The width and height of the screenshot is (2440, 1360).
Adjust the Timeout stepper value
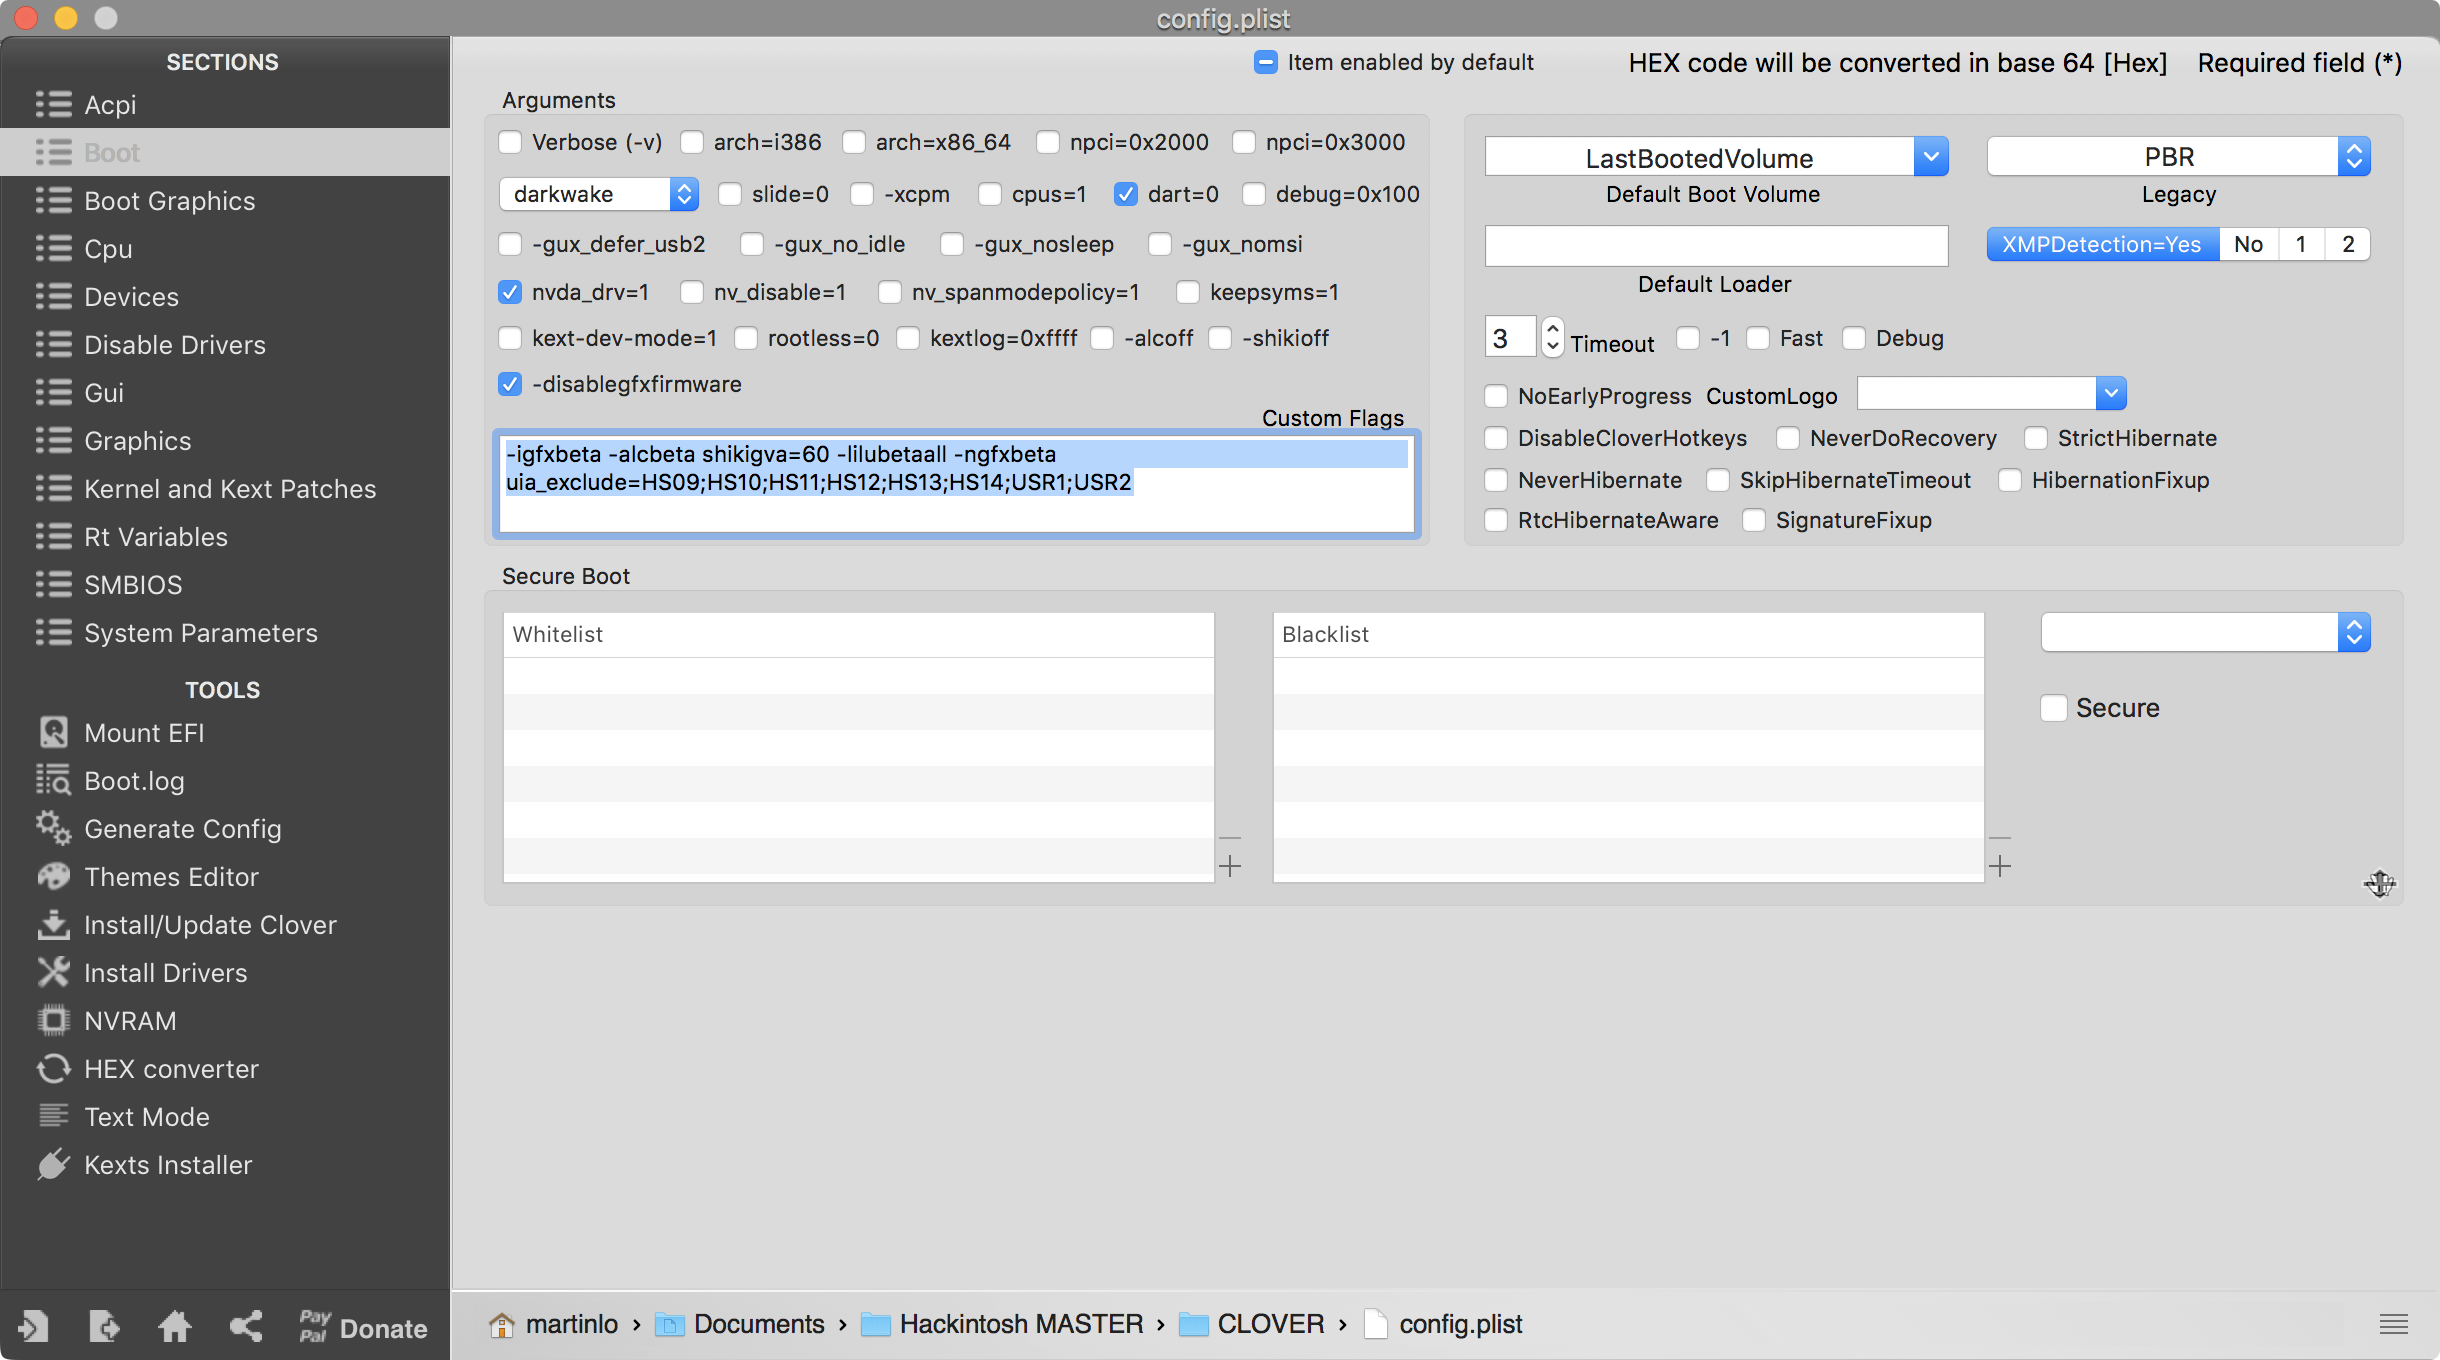1551,337
